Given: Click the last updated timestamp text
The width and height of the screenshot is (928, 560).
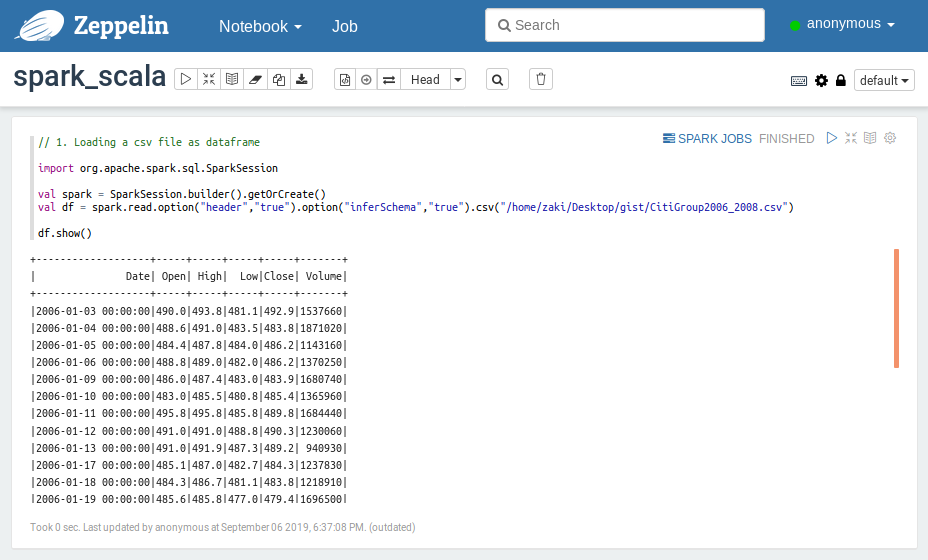Looking at the screenshot, I should tap(223, 527).
